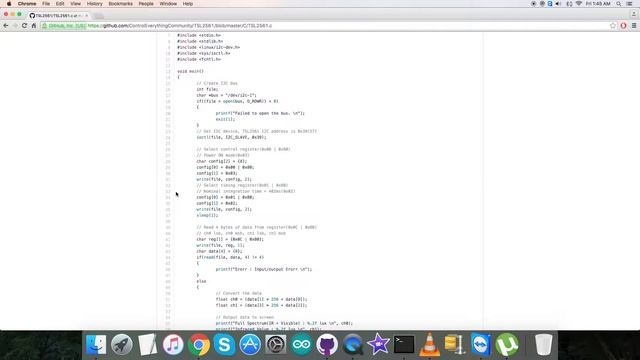Open the yellow archive utility dock icon
The image size is (640, 360).
point(455,344)
